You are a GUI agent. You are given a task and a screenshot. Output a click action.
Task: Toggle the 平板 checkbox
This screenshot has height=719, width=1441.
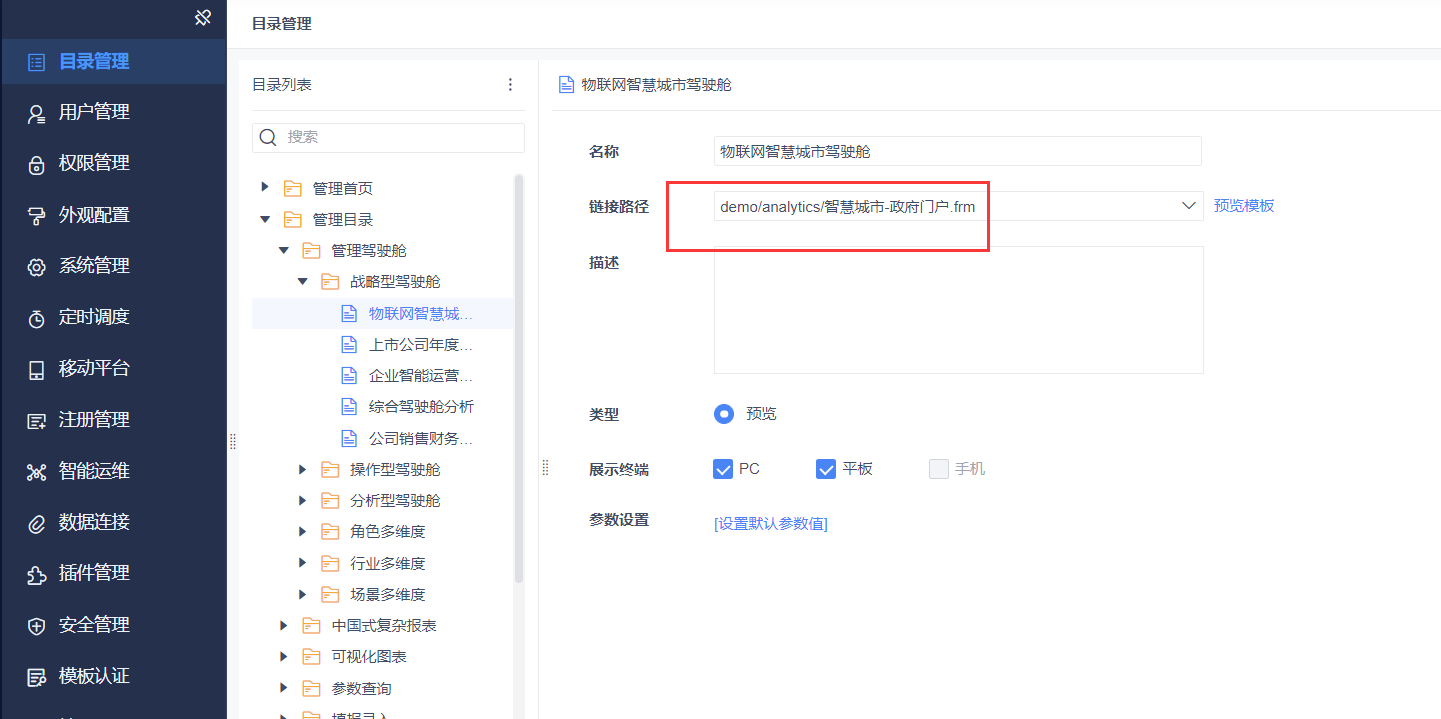[826, 469]
